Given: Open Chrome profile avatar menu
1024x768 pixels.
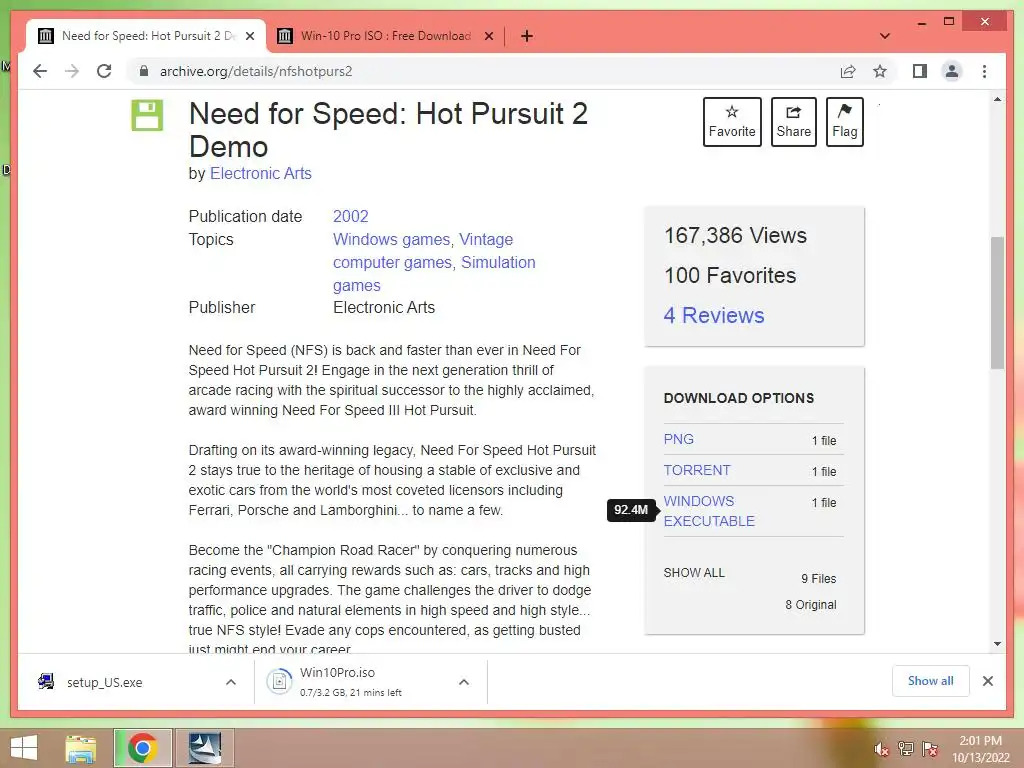Looking at the screenshot, I should click(952, 71).
